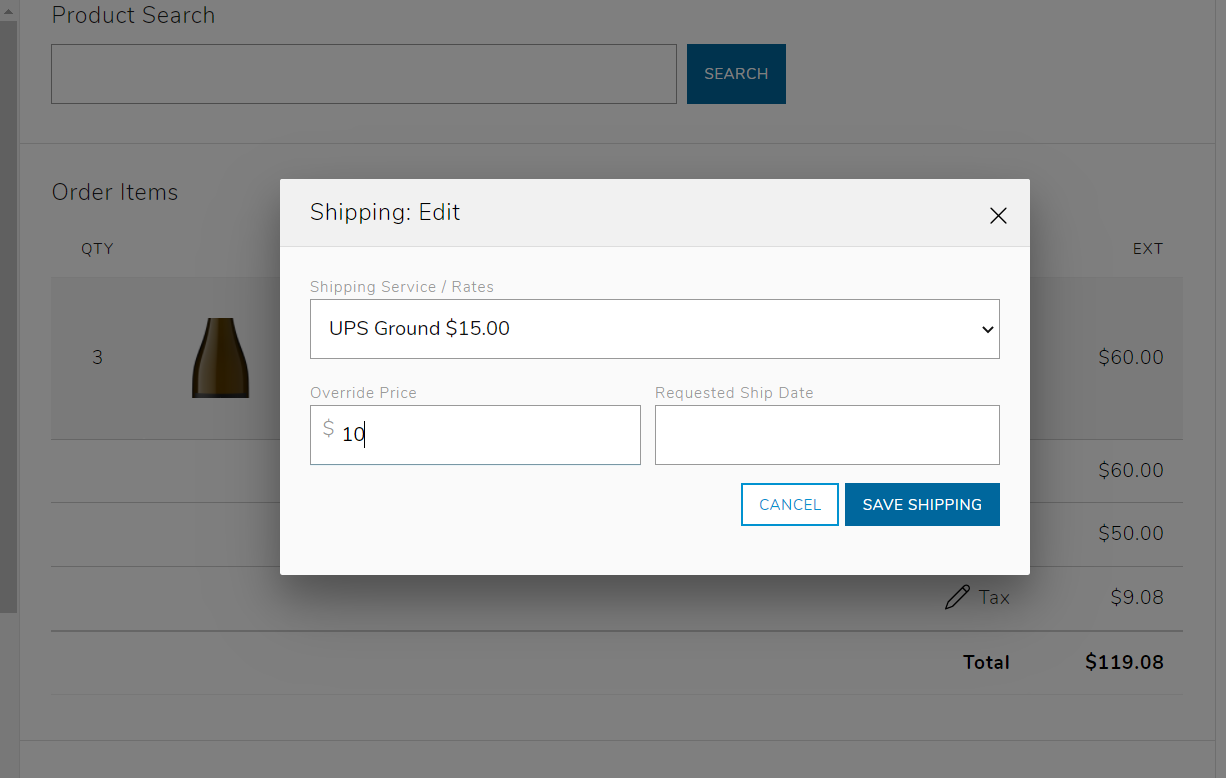This screenshot has height=778, width=1226.
Task: Focus the Product Search text box
Action: pos(363,73)
